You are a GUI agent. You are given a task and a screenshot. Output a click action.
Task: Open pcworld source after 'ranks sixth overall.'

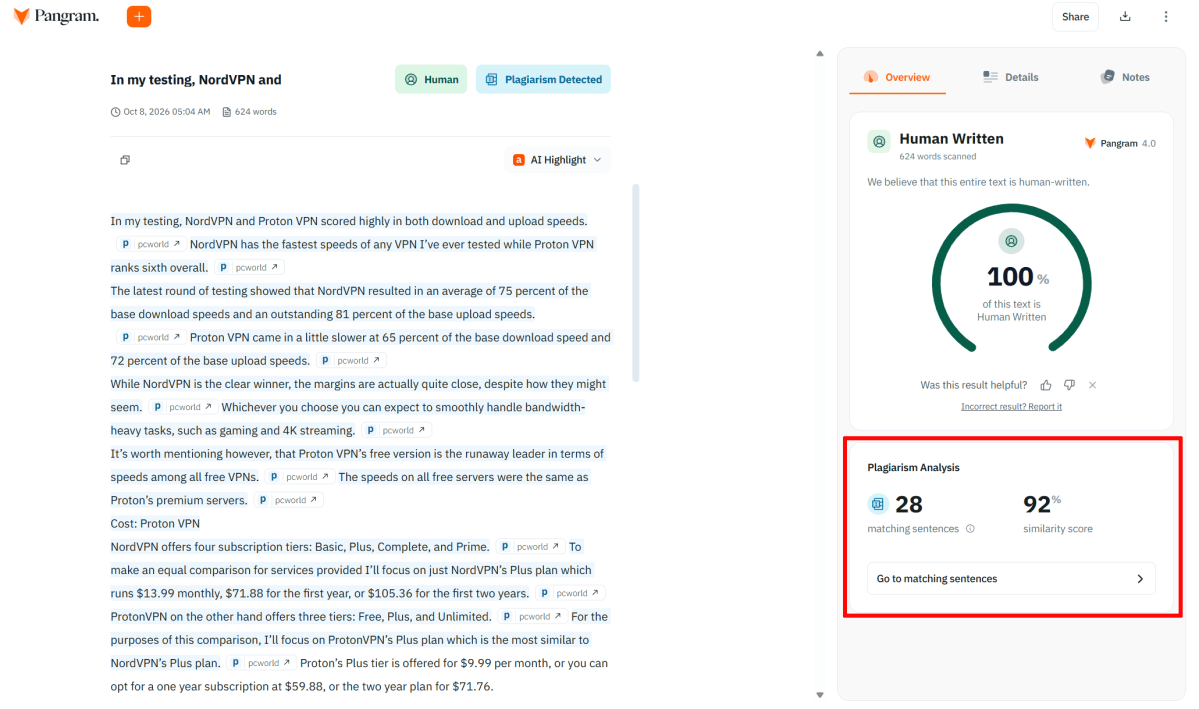[249, 268]
